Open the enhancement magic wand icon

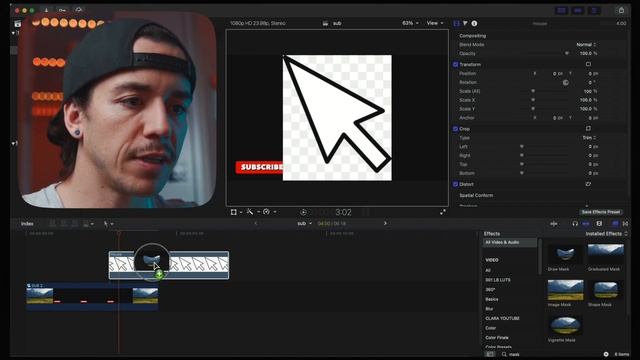(250, 212)
